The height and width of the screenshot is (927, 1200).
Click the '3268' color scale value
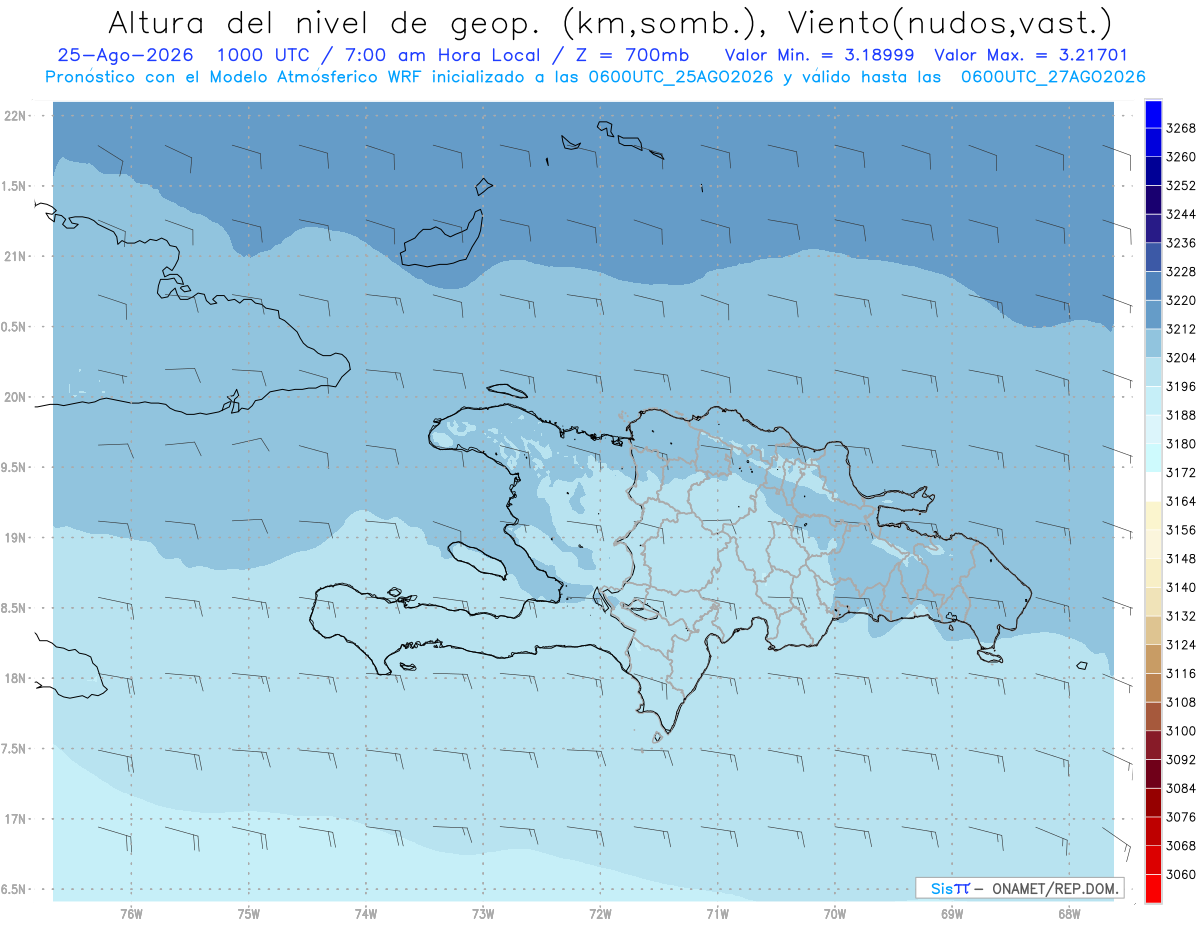tap(1180, 128)
